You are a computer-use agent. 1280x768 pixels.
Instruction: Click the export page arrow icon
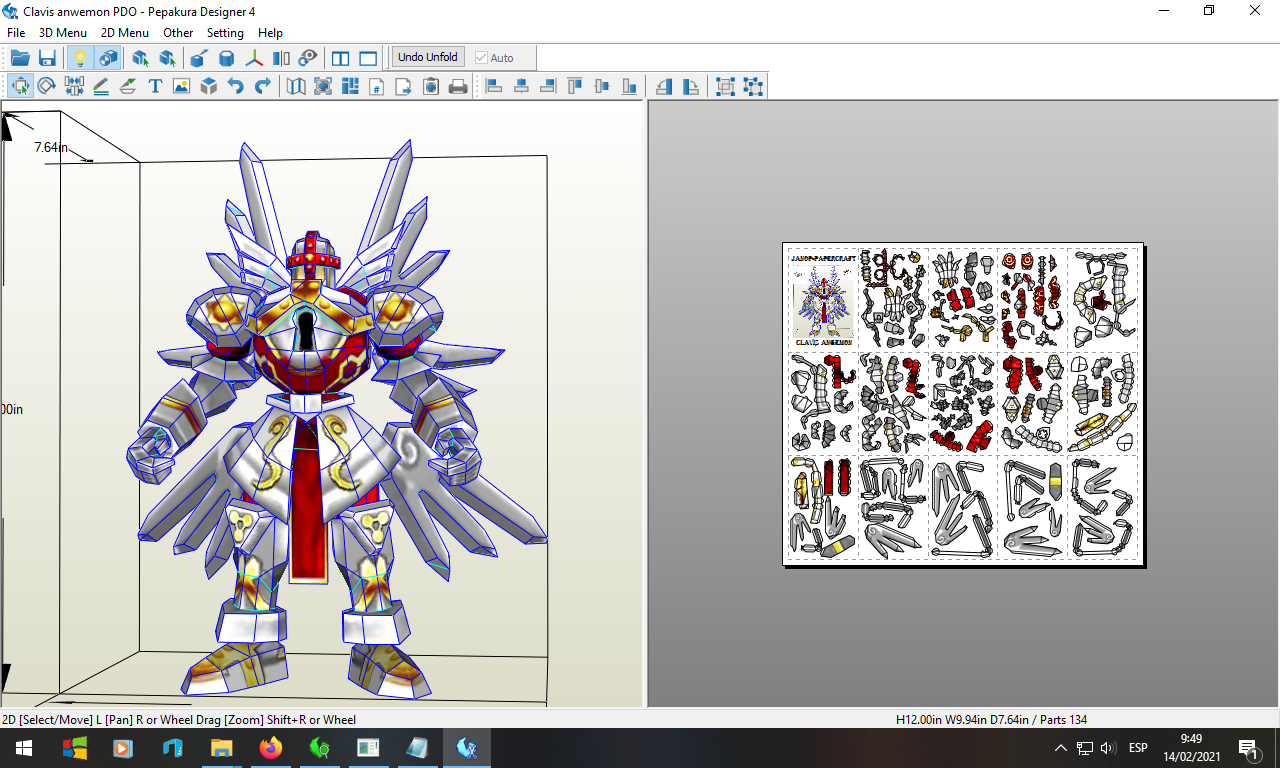coord(404,86)
